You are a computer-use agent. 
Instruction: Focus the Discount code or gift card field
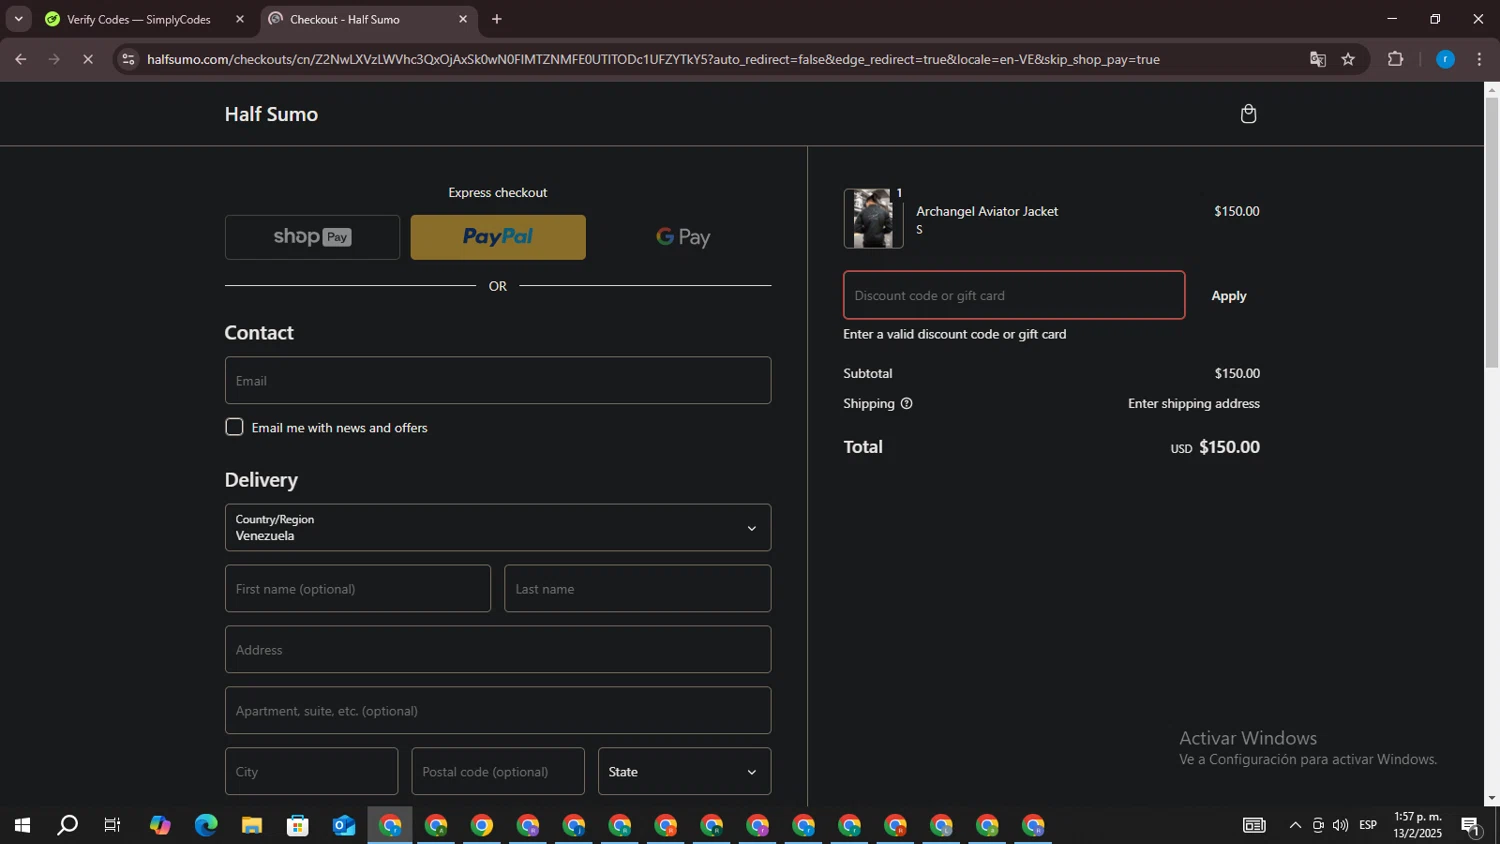click(1014, 295)
